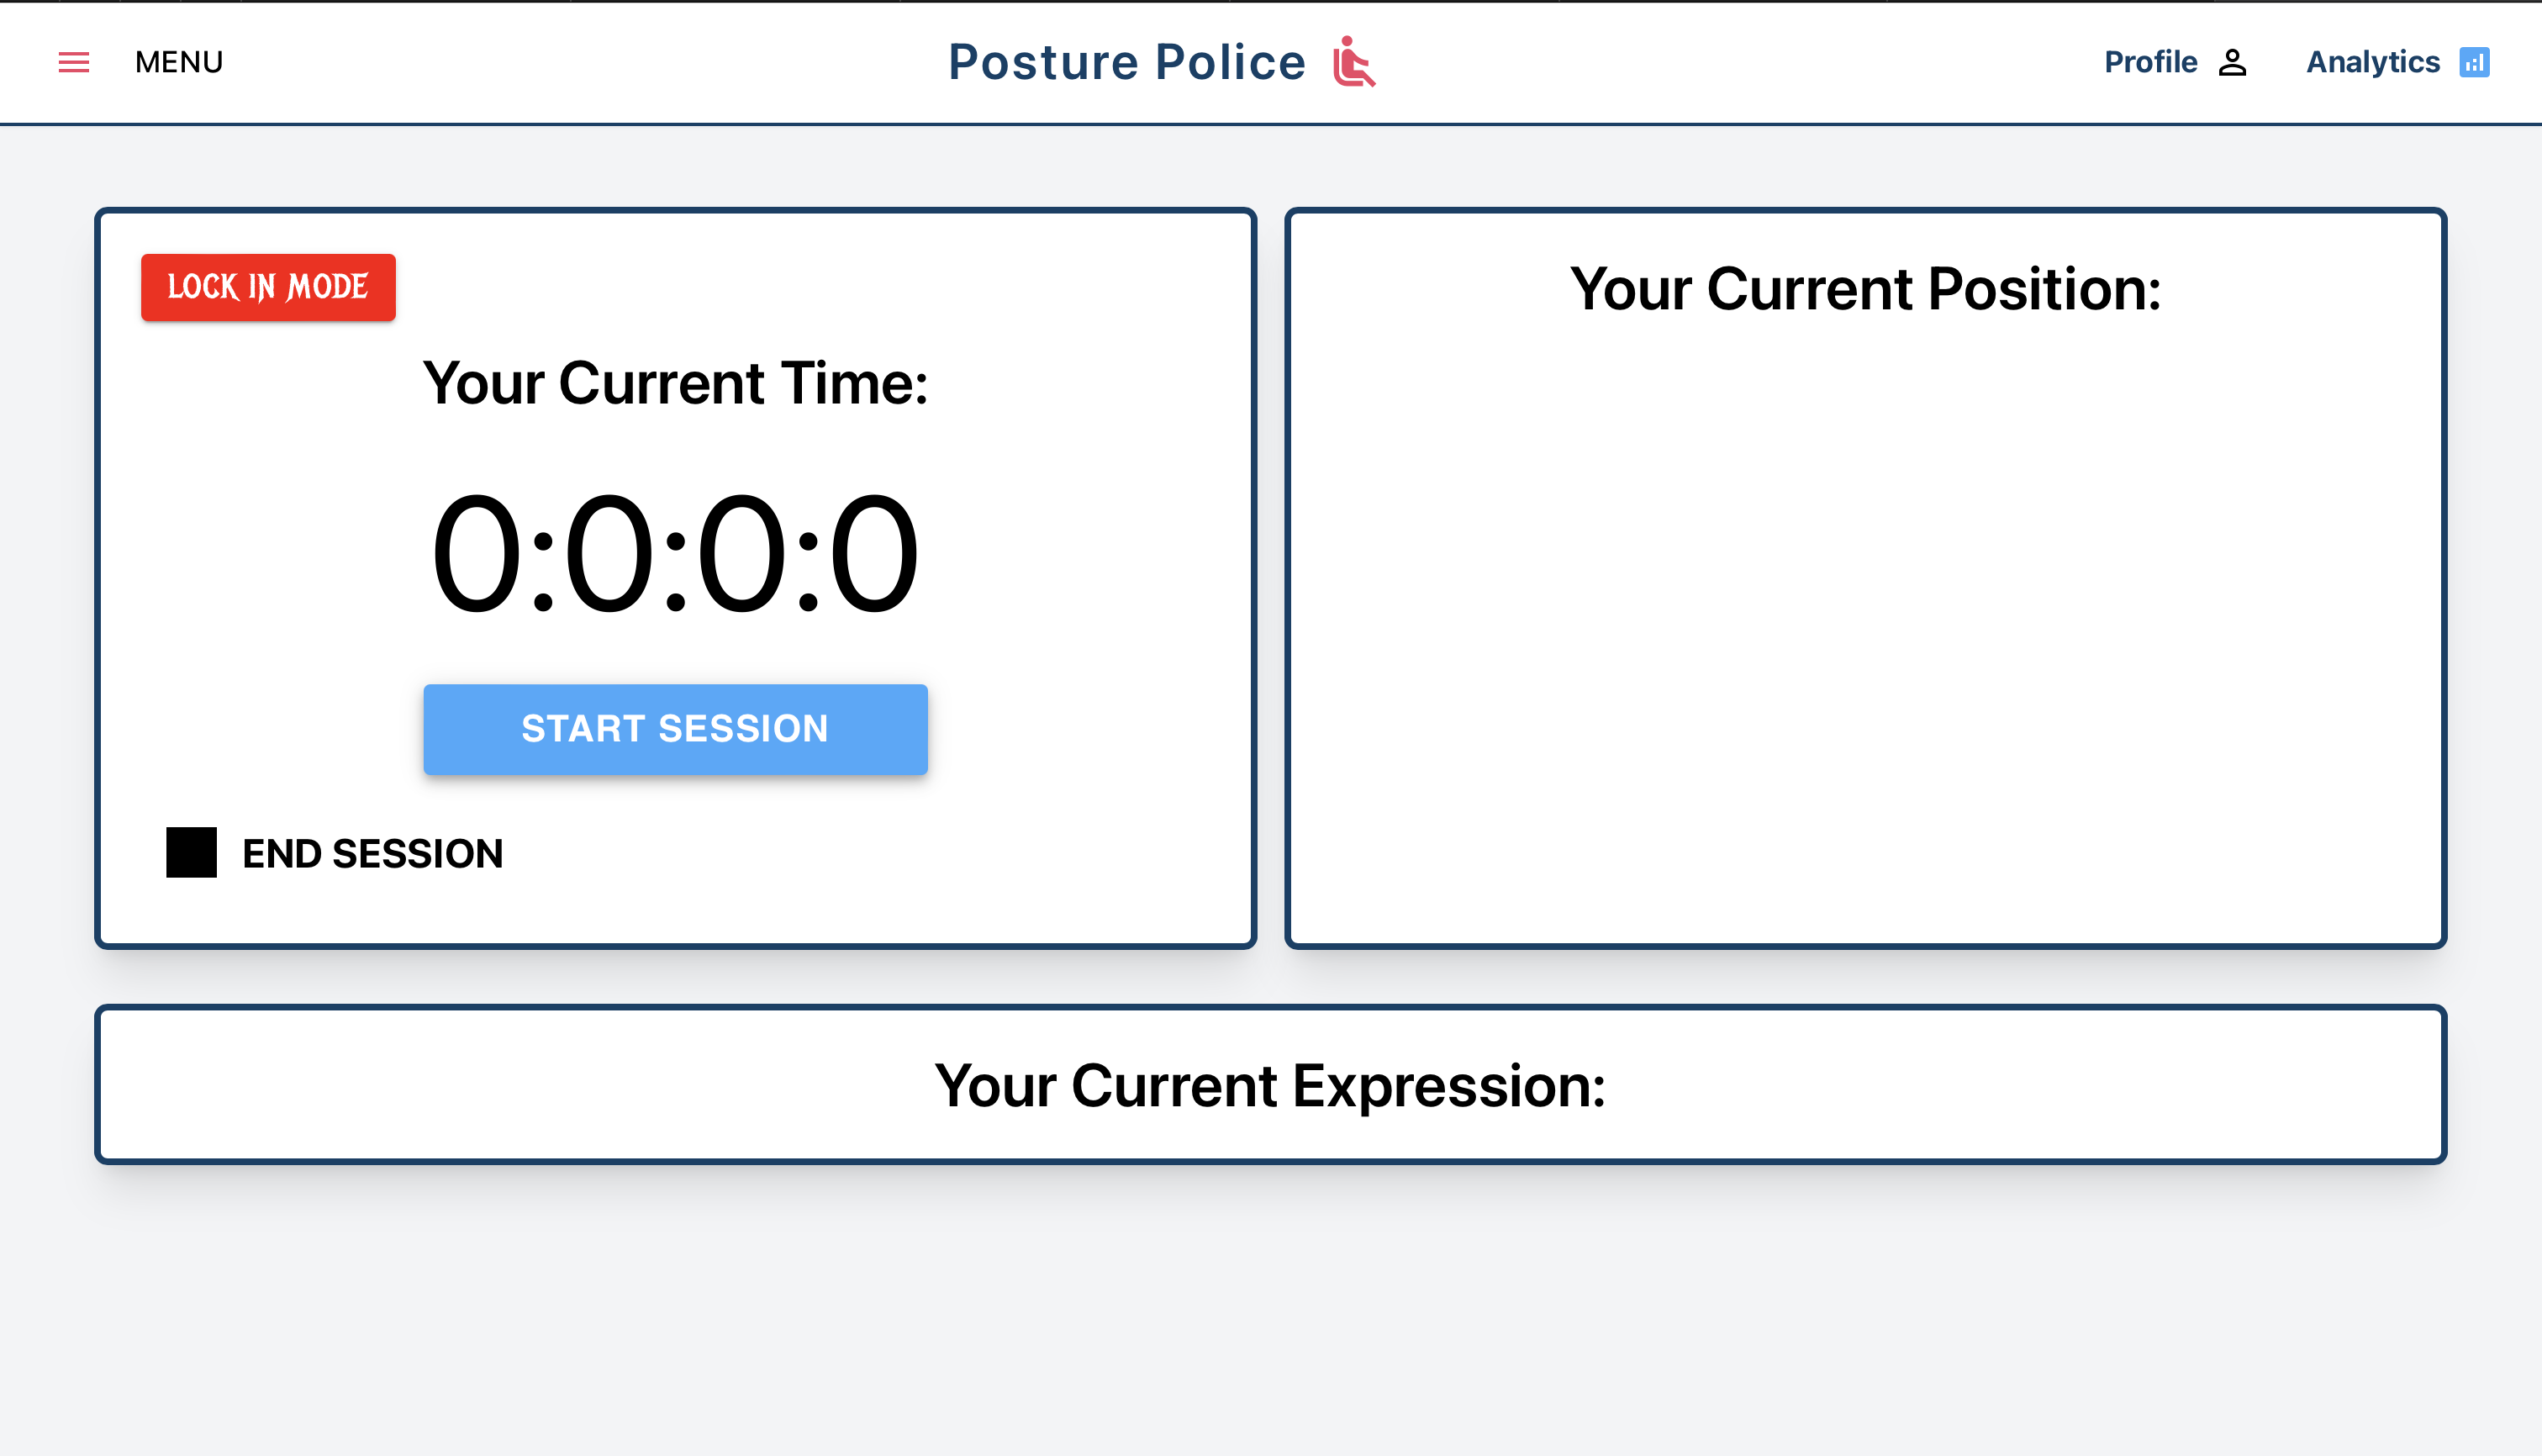Start the session

click(x=675, y=729)
